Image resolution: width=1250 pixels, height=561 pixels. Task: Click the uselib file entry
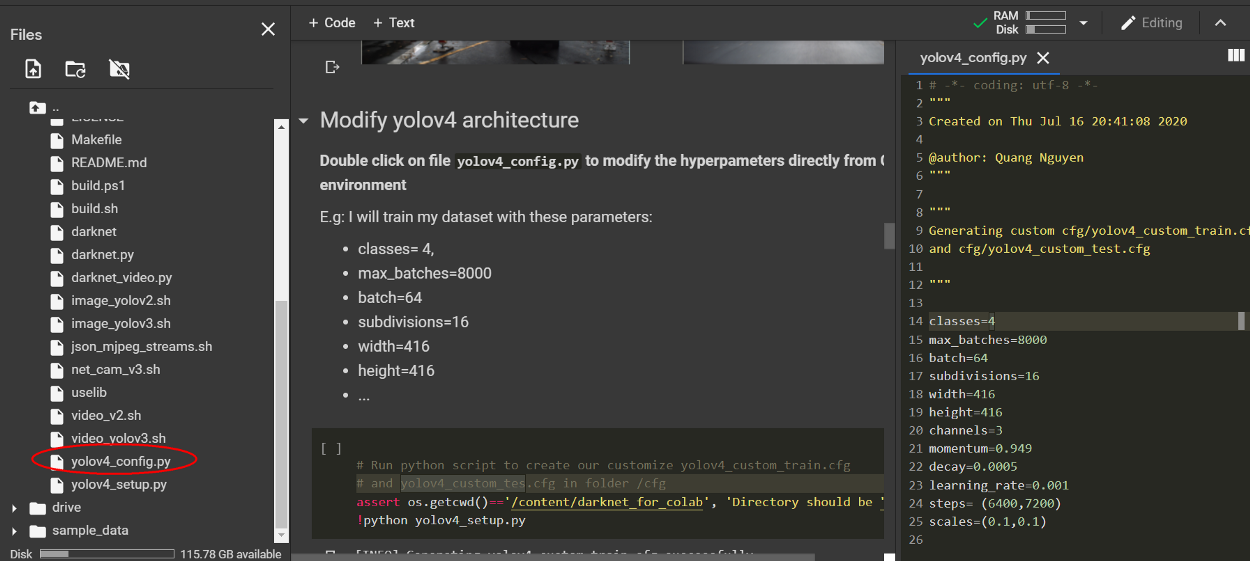pyautogui.click(x=89, y=392)
